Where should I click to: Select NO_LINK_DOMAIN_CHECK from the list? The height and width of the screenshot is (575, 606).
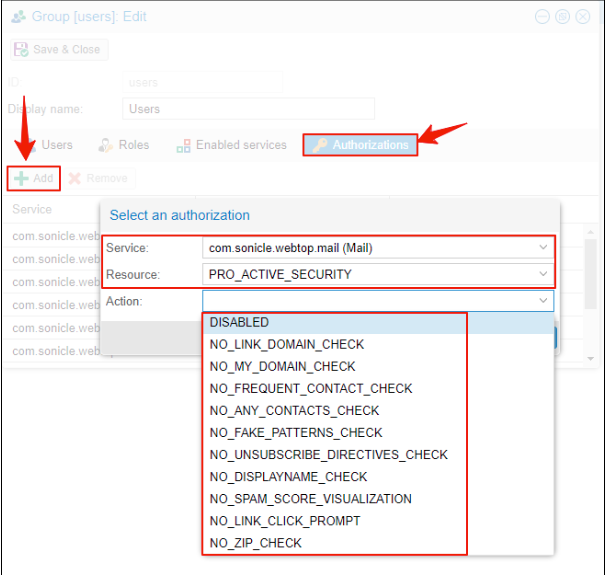coord(286,345)
